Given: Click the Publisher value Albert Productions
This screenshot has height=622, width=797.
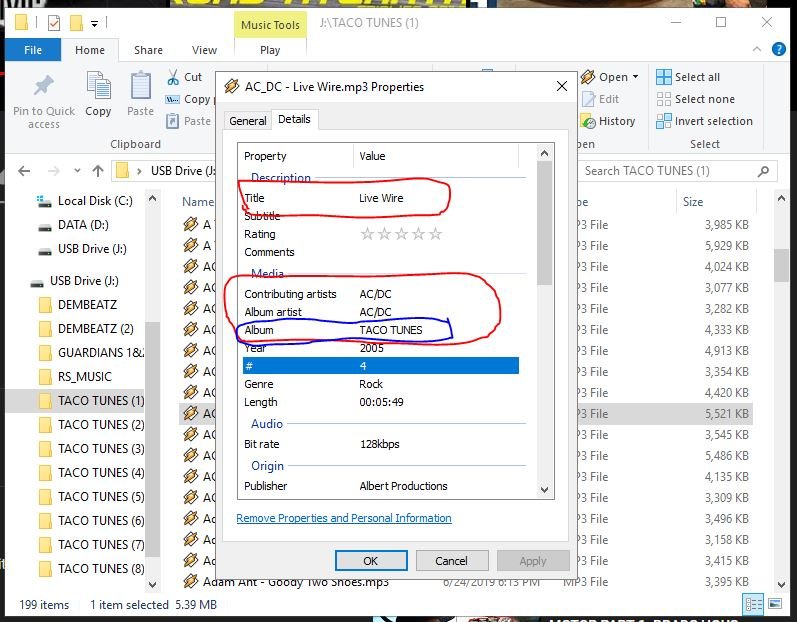Looking at the screenshot, I should click(403, 486).
